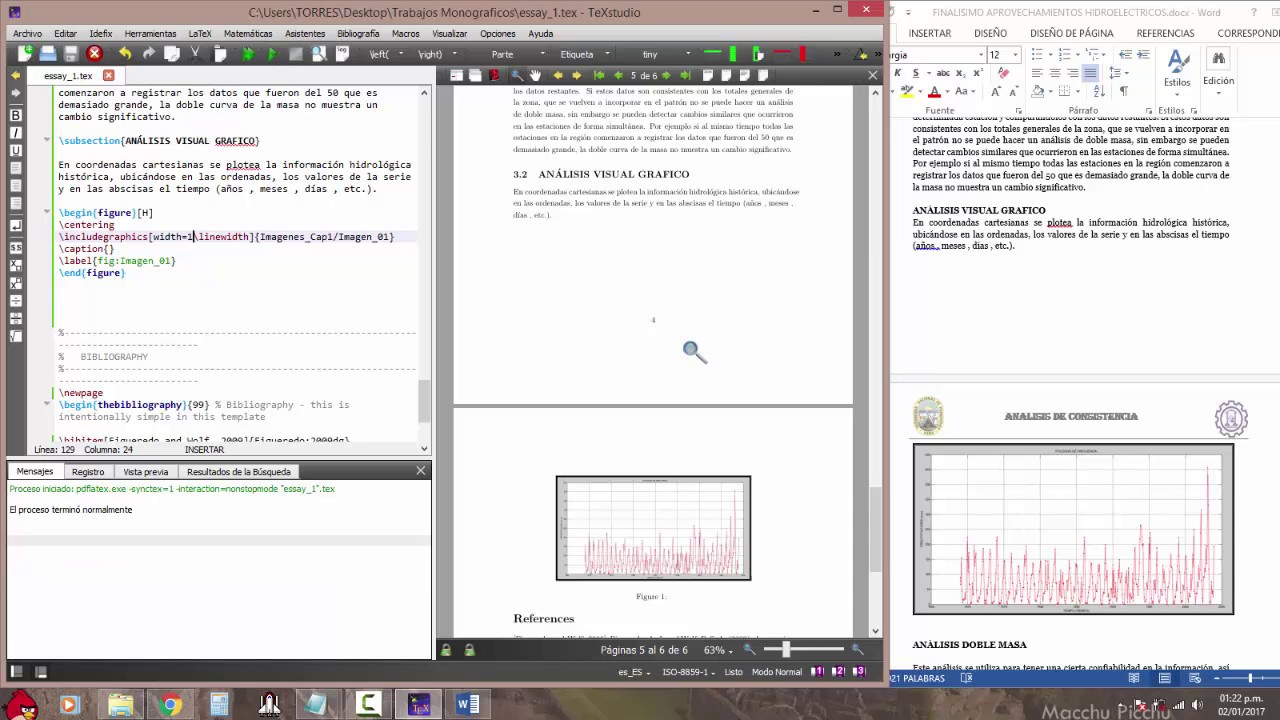Image resolution: width=1280 pixels, height=720 pixels.
Task: Toggle center alignment in Word
Action: click(x=1055, y=72)
